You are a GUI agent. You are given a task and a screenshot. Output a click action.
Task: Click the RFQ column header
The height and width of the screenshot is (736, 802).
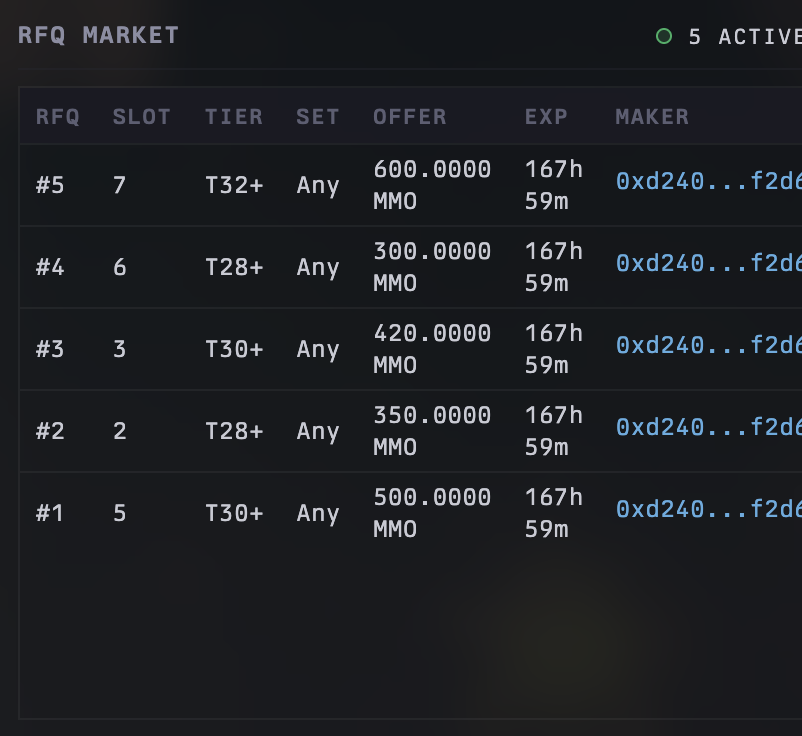[x=58, y=117]
